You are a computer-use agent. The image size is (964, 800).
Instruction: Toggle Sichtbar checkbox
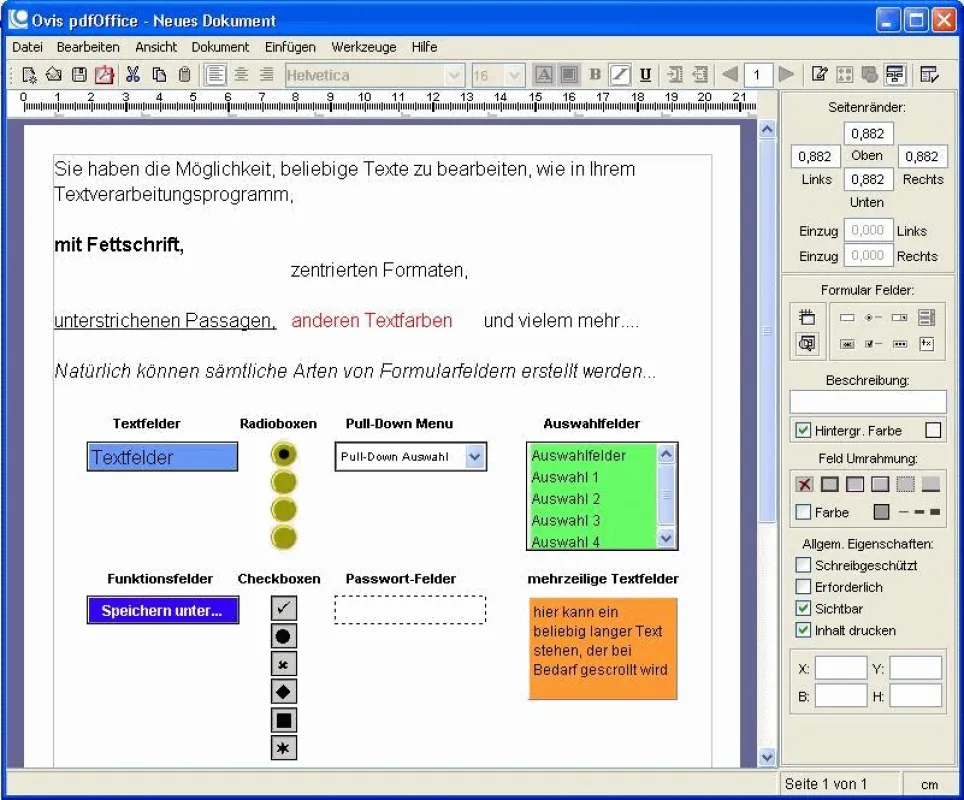803,609
